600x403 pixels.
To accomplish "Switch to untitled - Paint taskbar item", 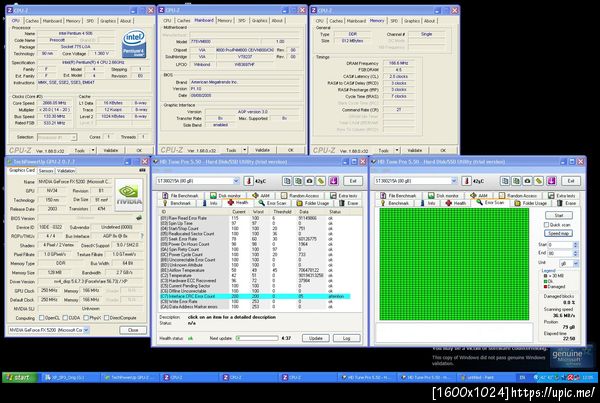I will [484, 377].
